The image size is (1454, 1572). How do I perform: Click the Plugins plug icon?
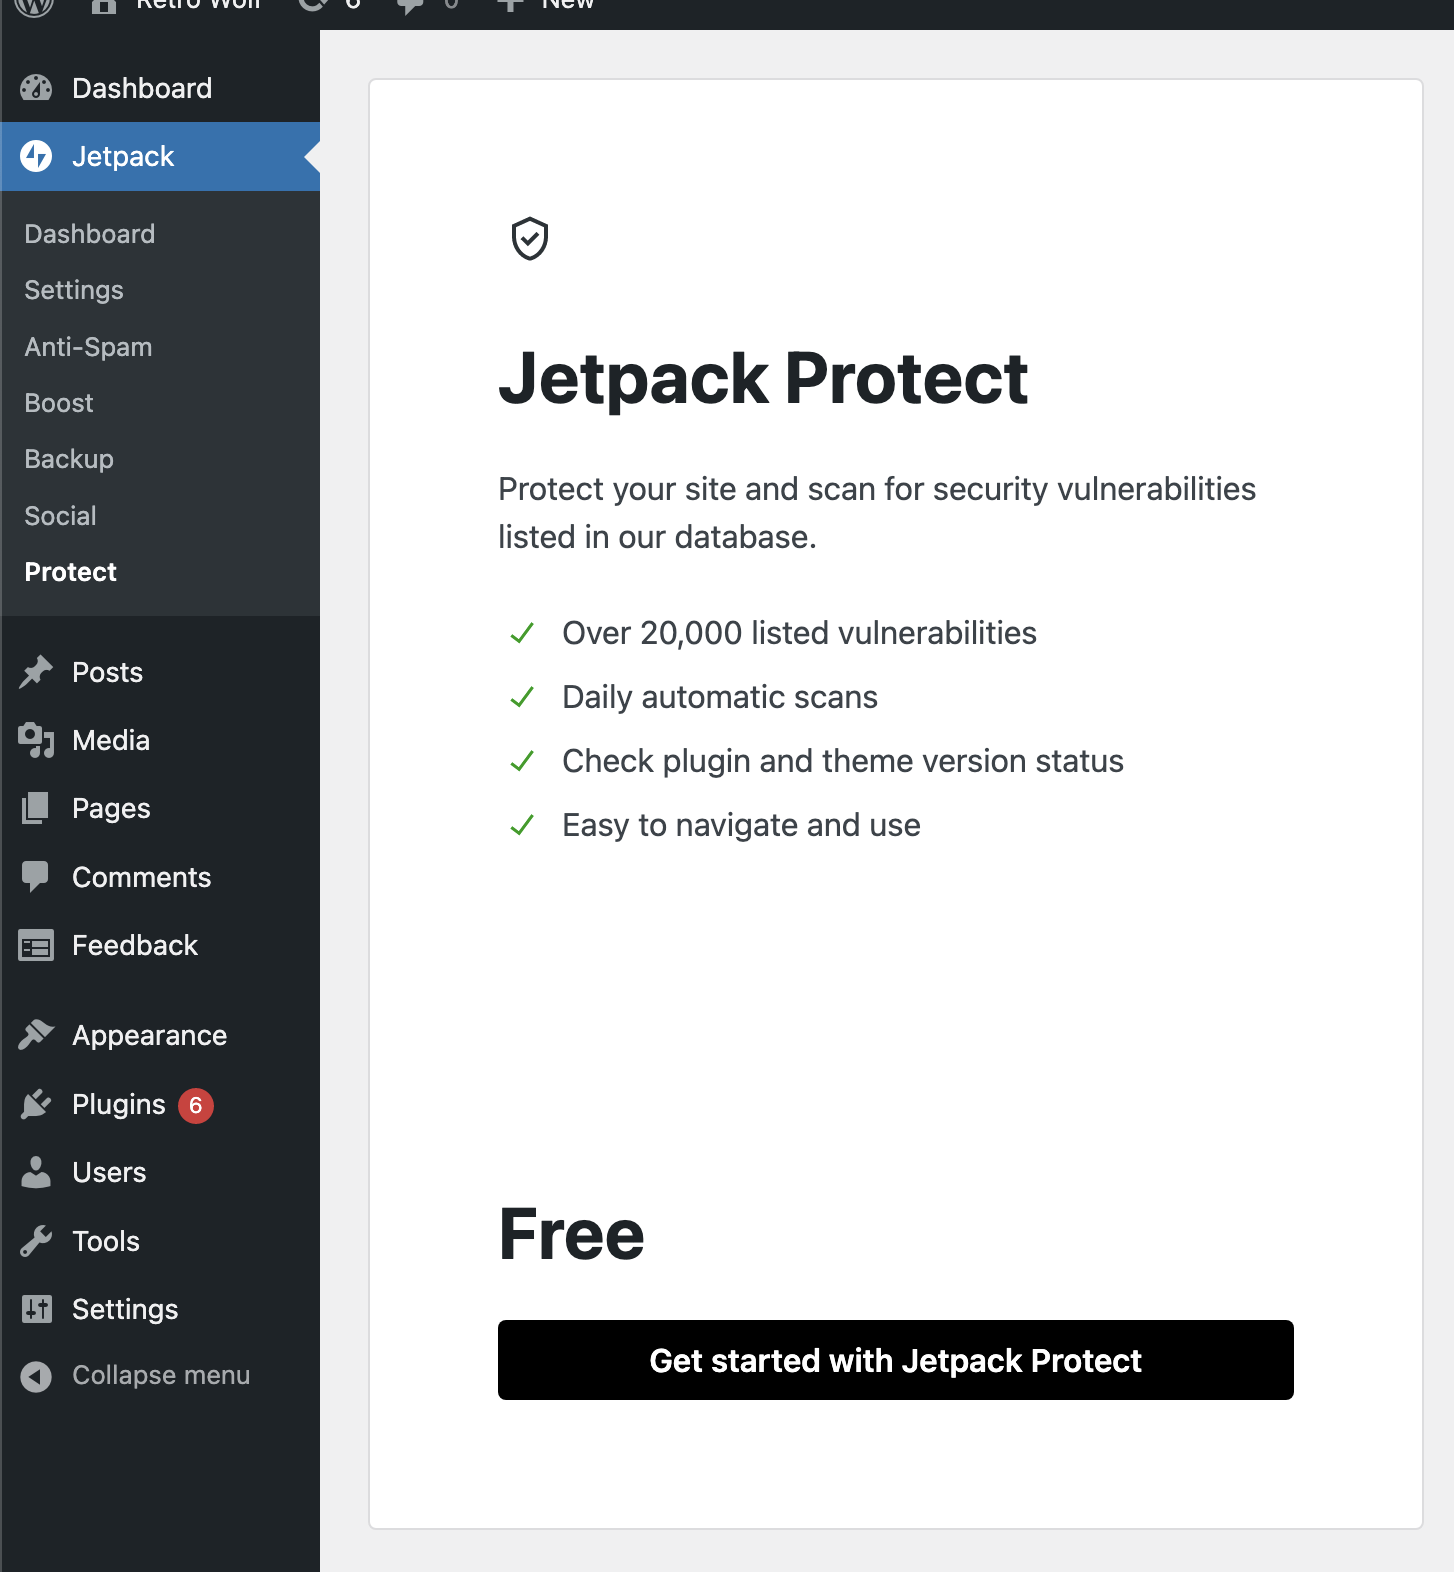coord(36,1104)
